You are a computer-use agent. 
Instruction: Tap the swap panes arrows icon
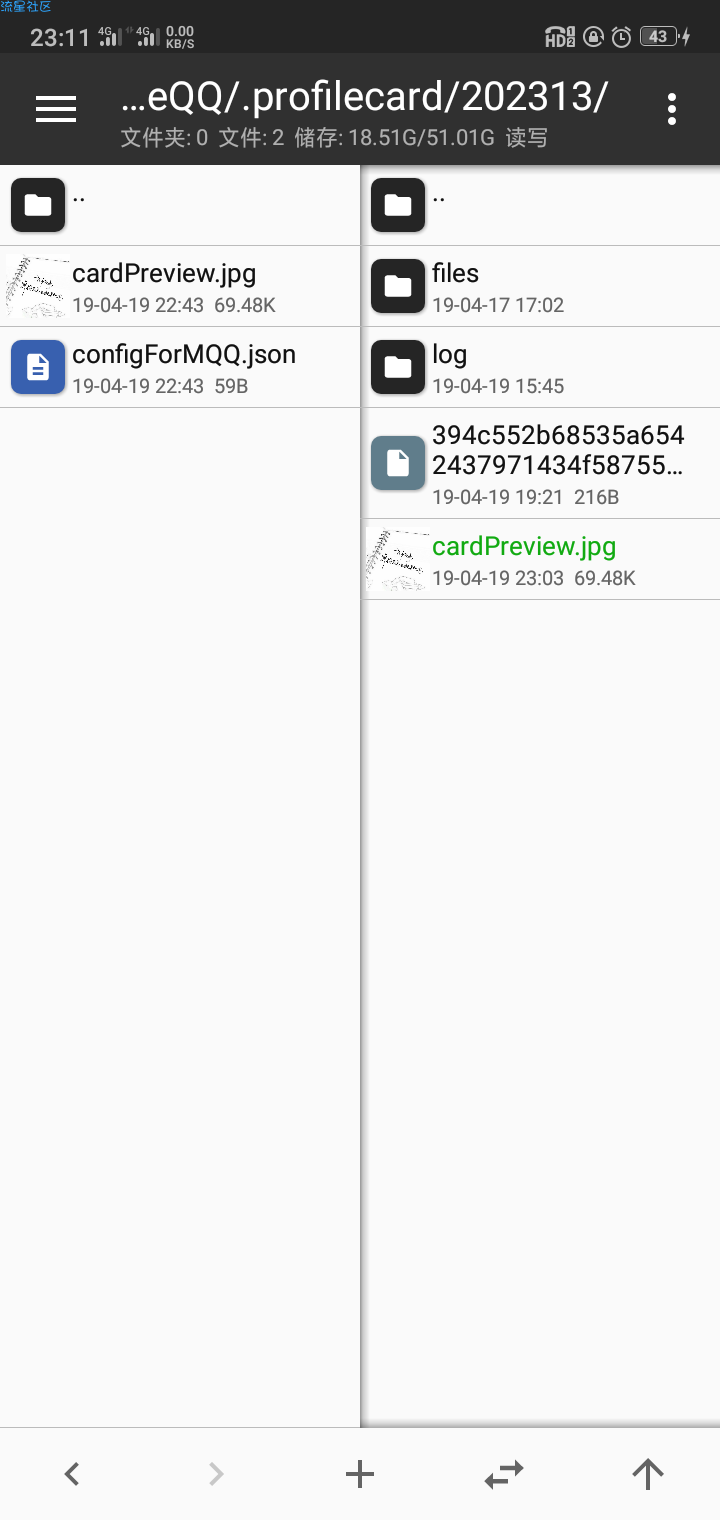[x=504, y=1473]
